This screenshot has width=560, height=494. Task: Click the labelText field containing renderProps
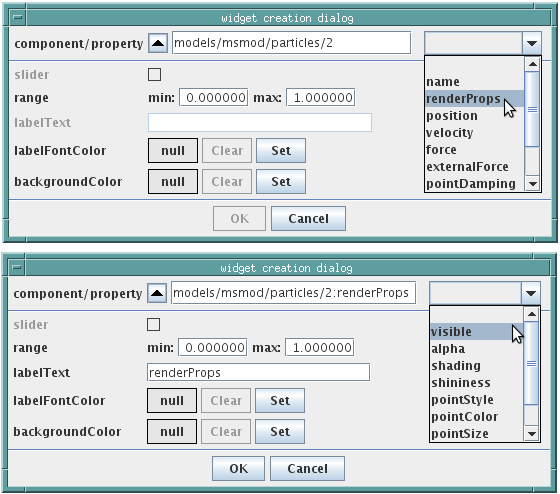point(258,373)
